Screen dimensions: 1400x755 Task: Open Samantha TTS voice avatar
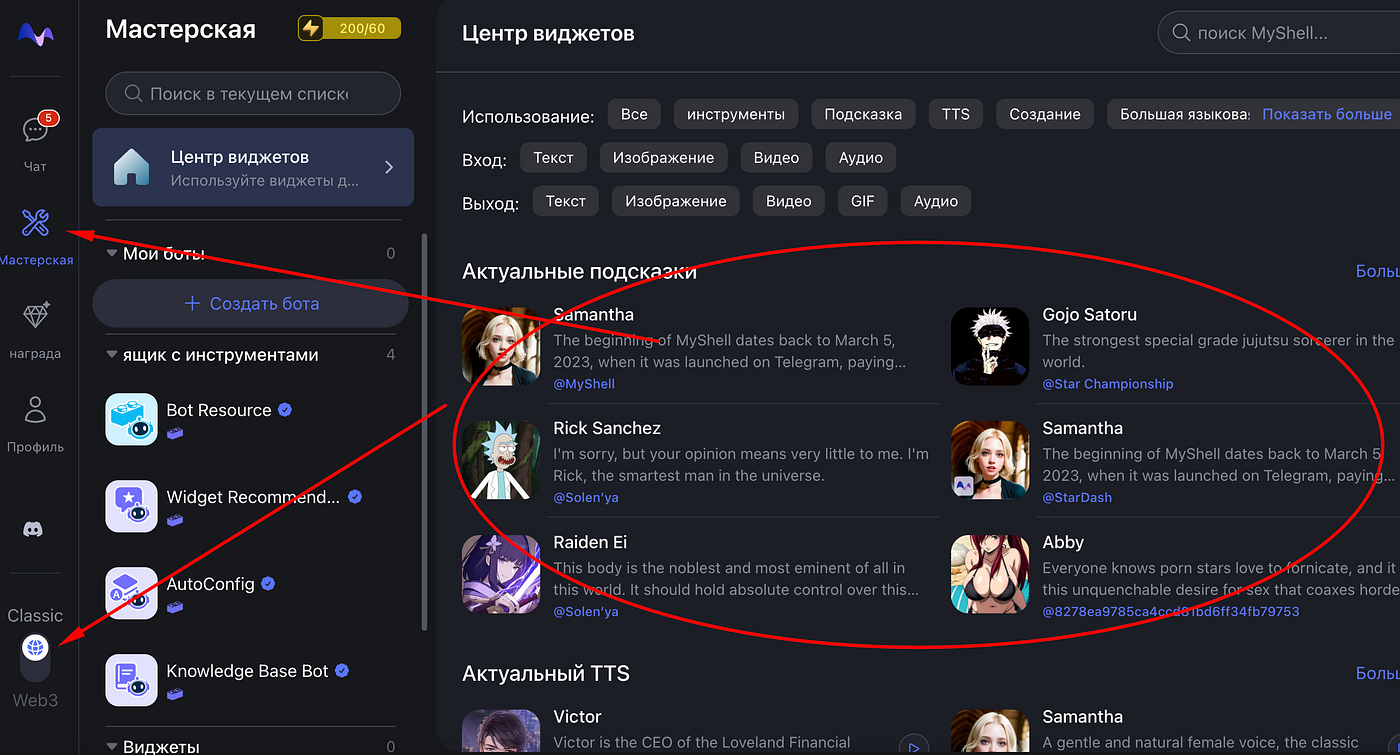(990, 732)
